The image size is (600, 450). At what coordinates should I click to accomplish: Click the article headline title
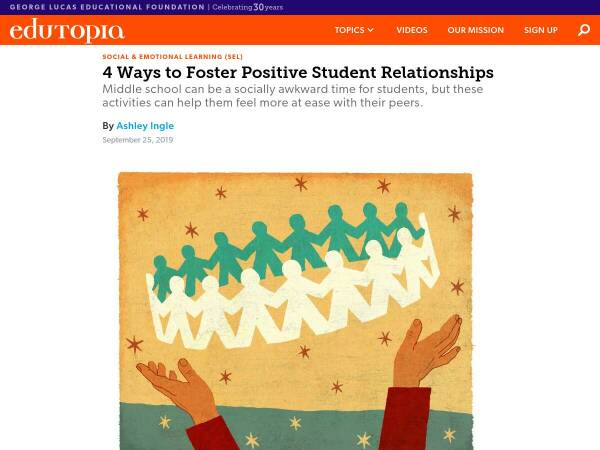[x=298, y=72]
